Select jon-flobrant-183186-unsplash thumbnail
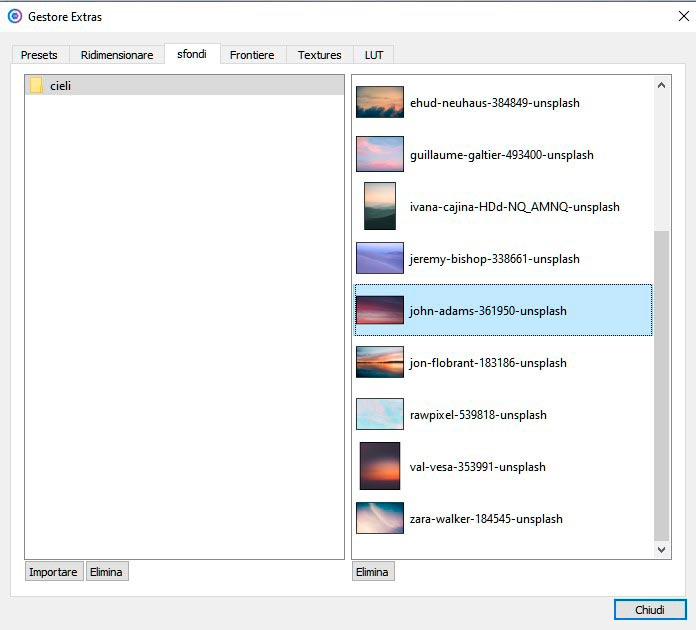The width and height of the screenshot is (696, 630). coord(380,362)
